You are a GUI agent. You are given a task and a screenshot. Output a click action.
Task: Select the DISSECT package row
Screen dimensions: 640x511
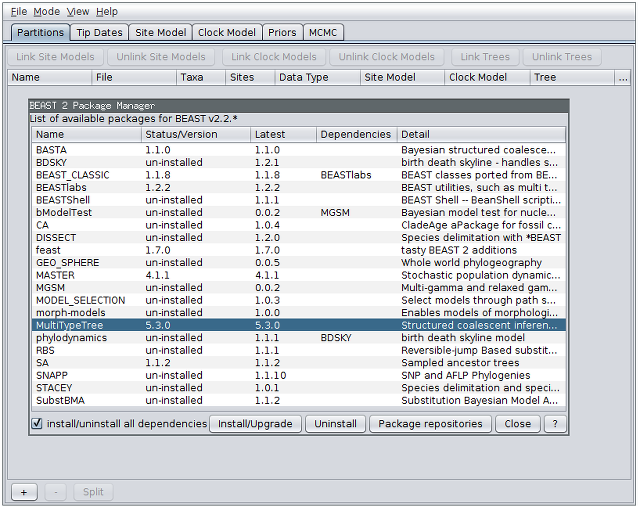point(299,238)
